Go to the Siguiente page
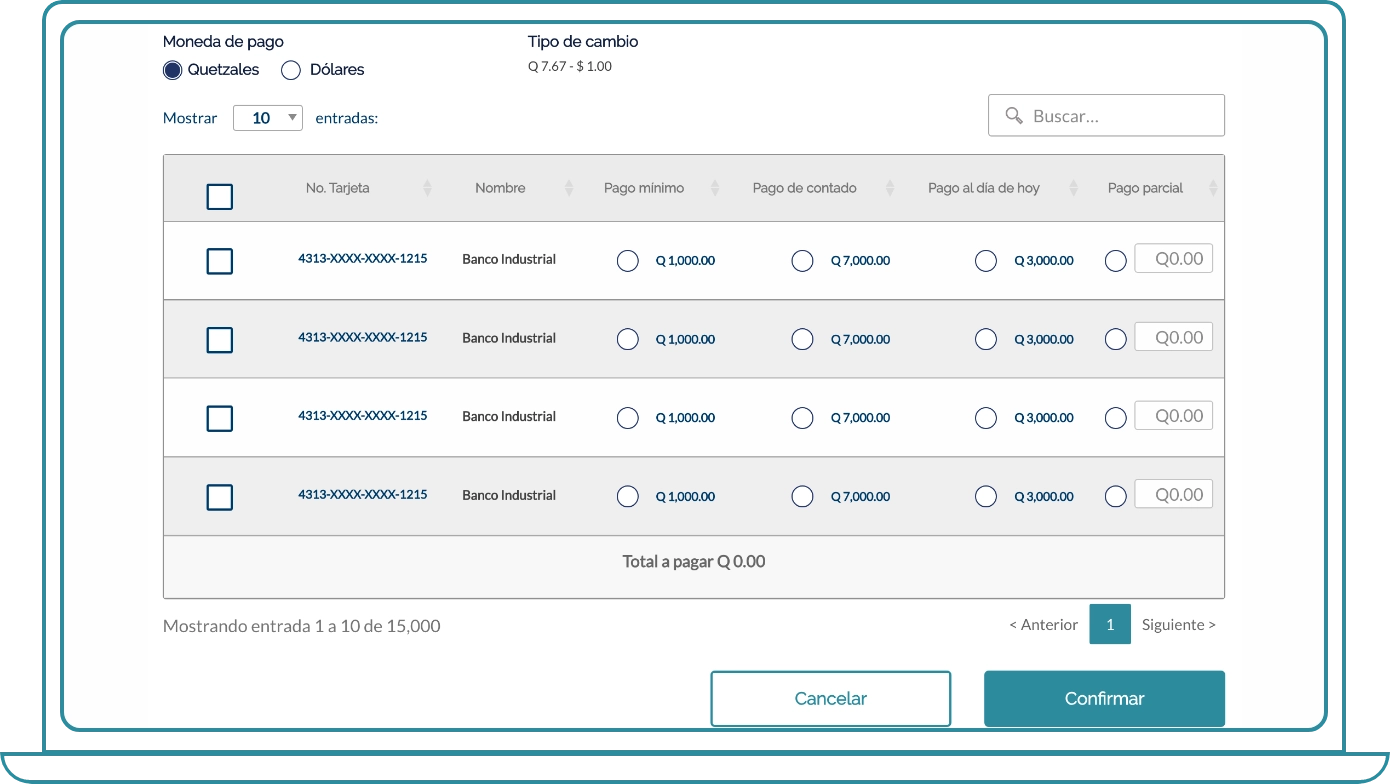 click(1179, 625)
